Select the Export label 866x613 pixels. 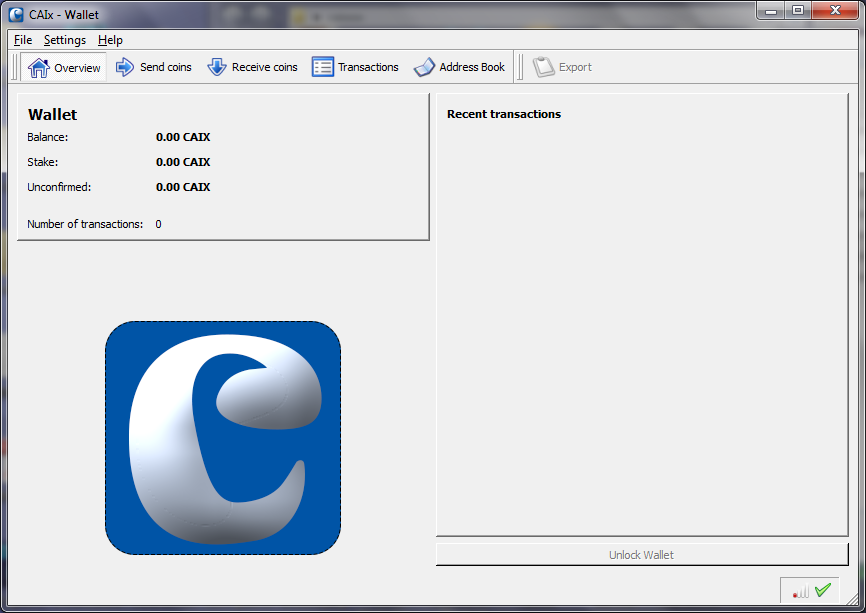(x=575, y=67)
